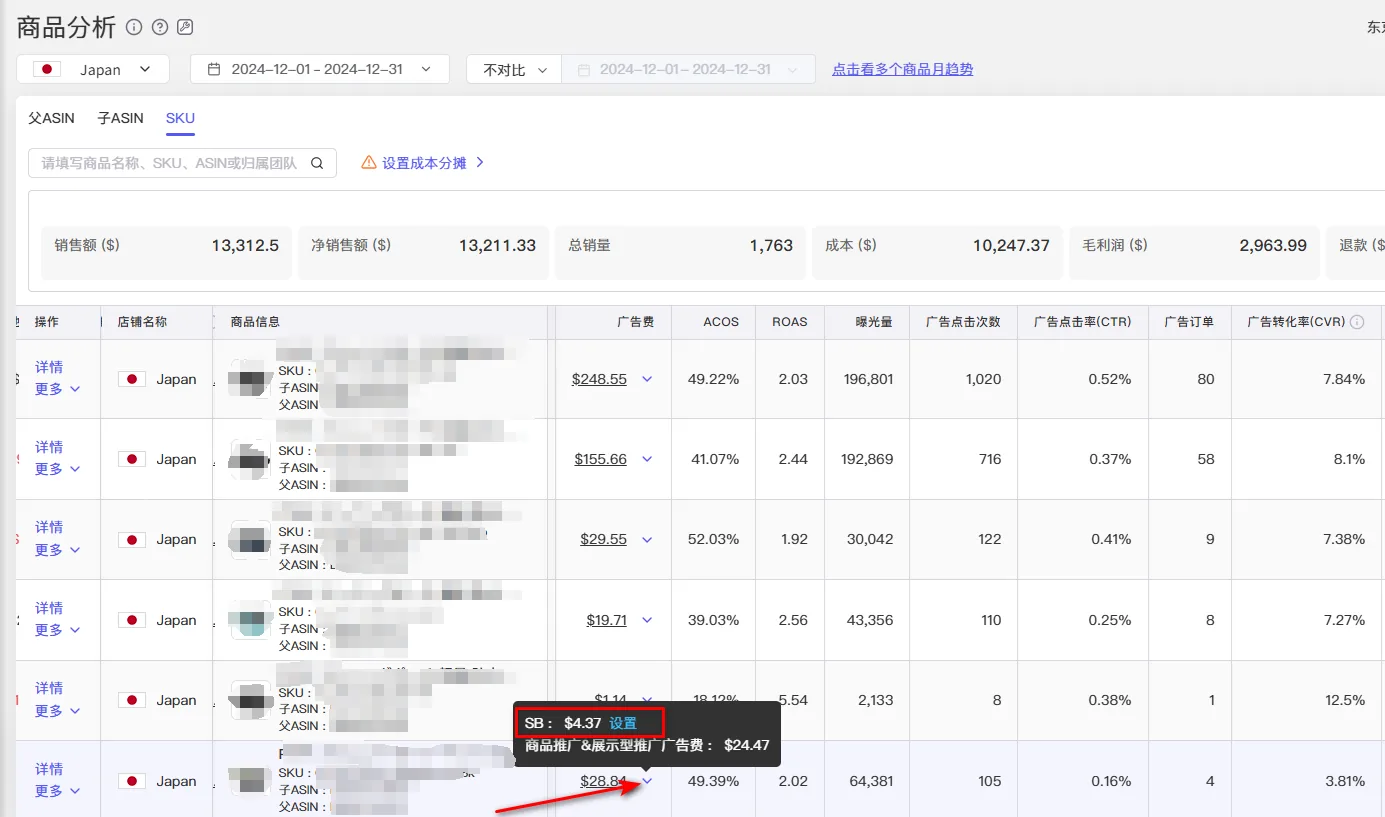Open the 设置成本分摊 link
This screenshot has width=1385, height=817.
click(x=424, y=162)
